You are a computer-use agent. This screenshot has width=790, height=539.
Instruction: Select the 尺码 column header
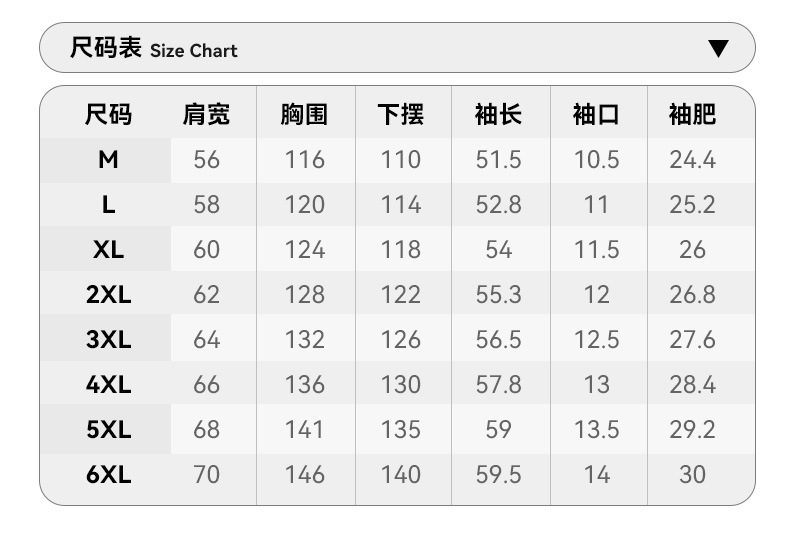pyautogui.click(x=108, y=115)
